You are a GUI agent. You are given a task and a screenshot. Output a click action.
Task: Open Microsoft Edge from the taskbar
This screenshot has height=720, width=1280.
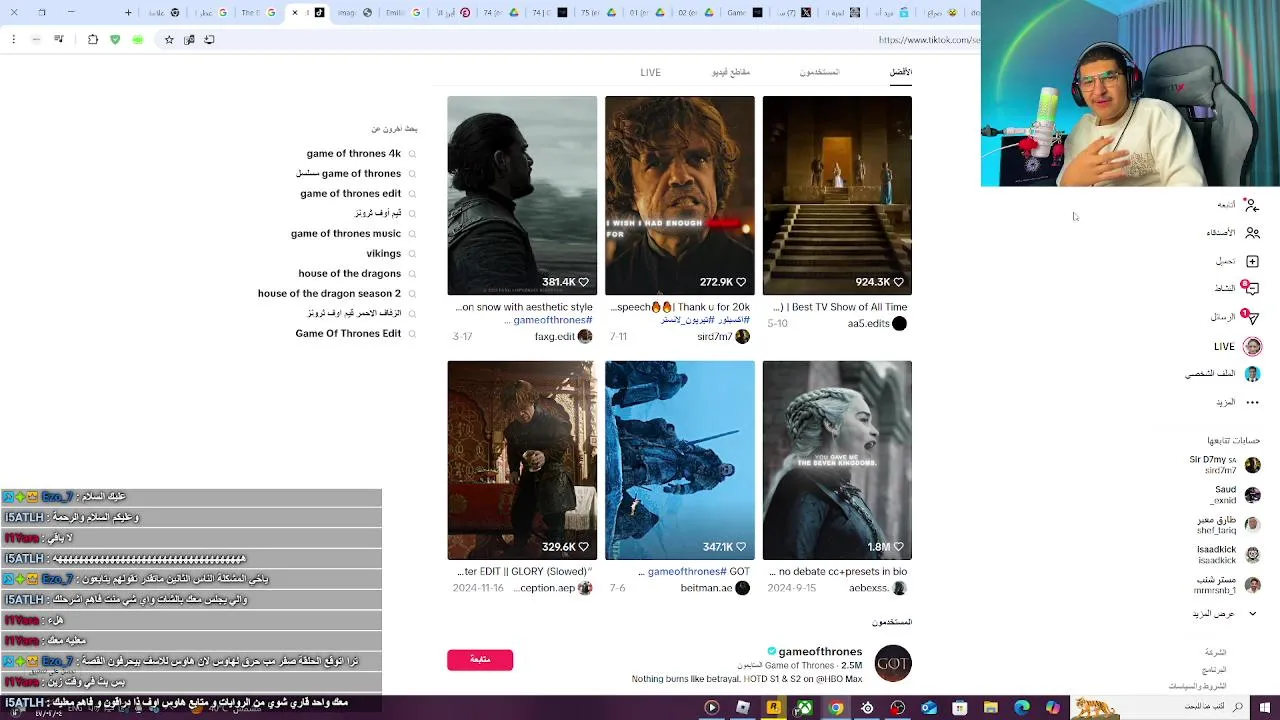coord(1022,708)
